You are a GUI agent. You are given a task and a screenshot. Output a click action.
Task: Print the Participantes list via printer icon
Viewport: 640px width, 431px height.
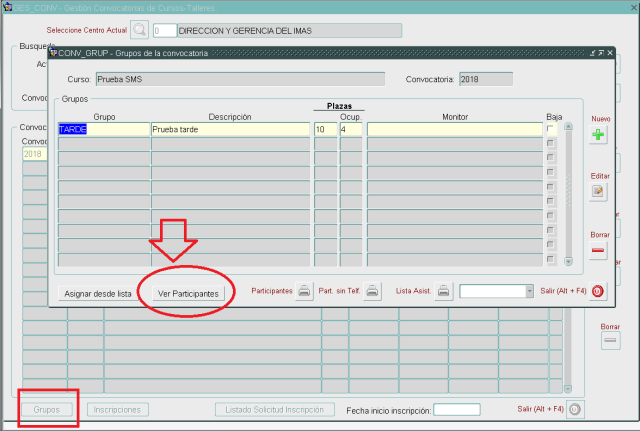[x=305, y=292]
